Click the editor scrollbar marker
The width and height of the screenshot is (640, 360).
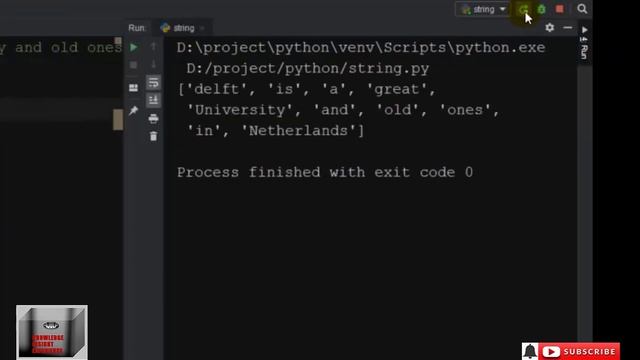118,120
